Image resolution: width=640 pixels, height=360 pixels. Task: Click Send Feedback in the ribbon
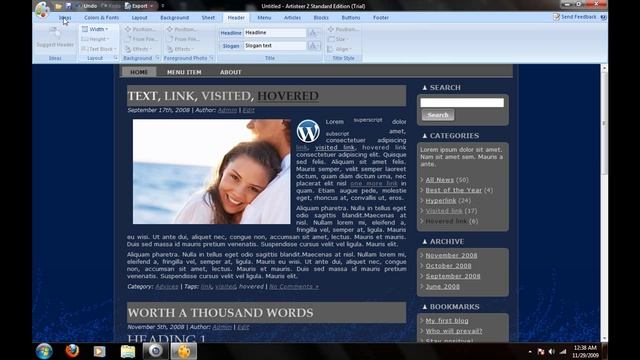pos(575,17)
